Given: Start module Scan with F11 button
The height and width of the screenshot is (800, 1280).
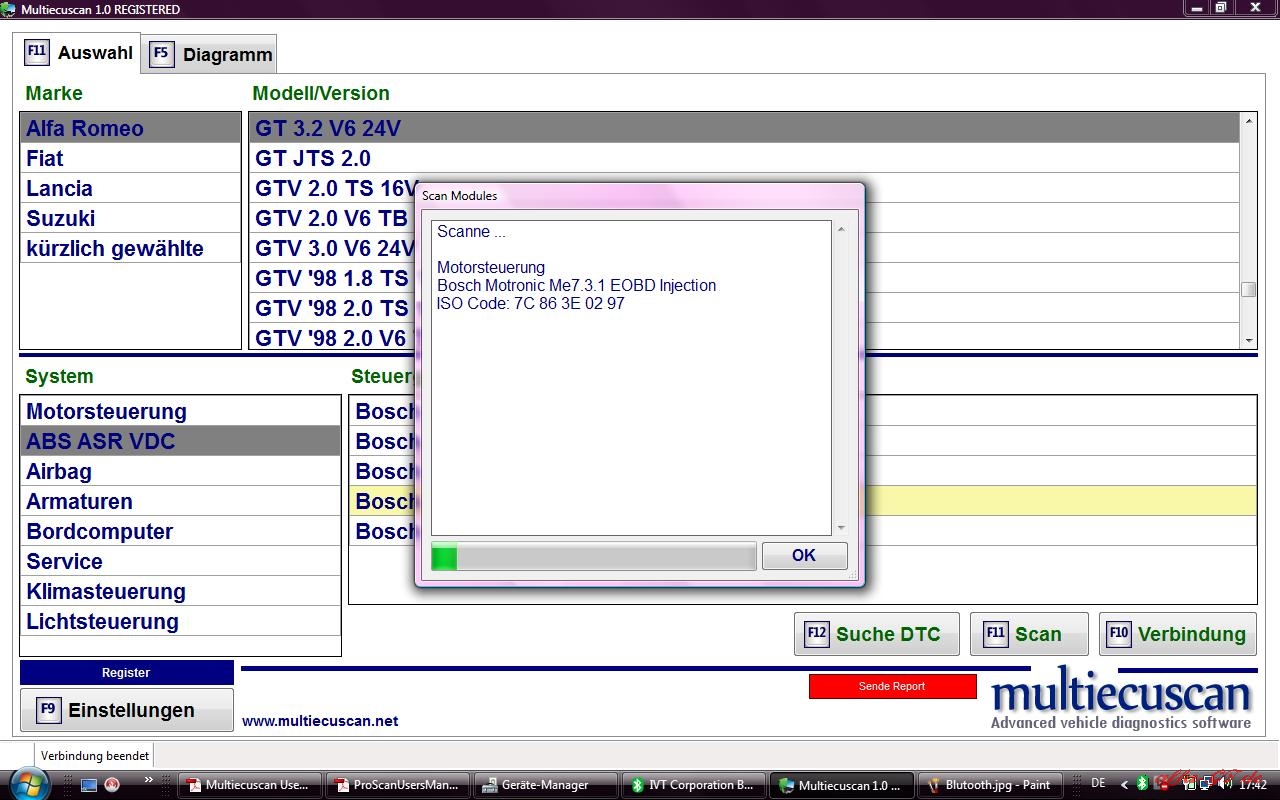Looking at the screenshot, I should 1029,634.
